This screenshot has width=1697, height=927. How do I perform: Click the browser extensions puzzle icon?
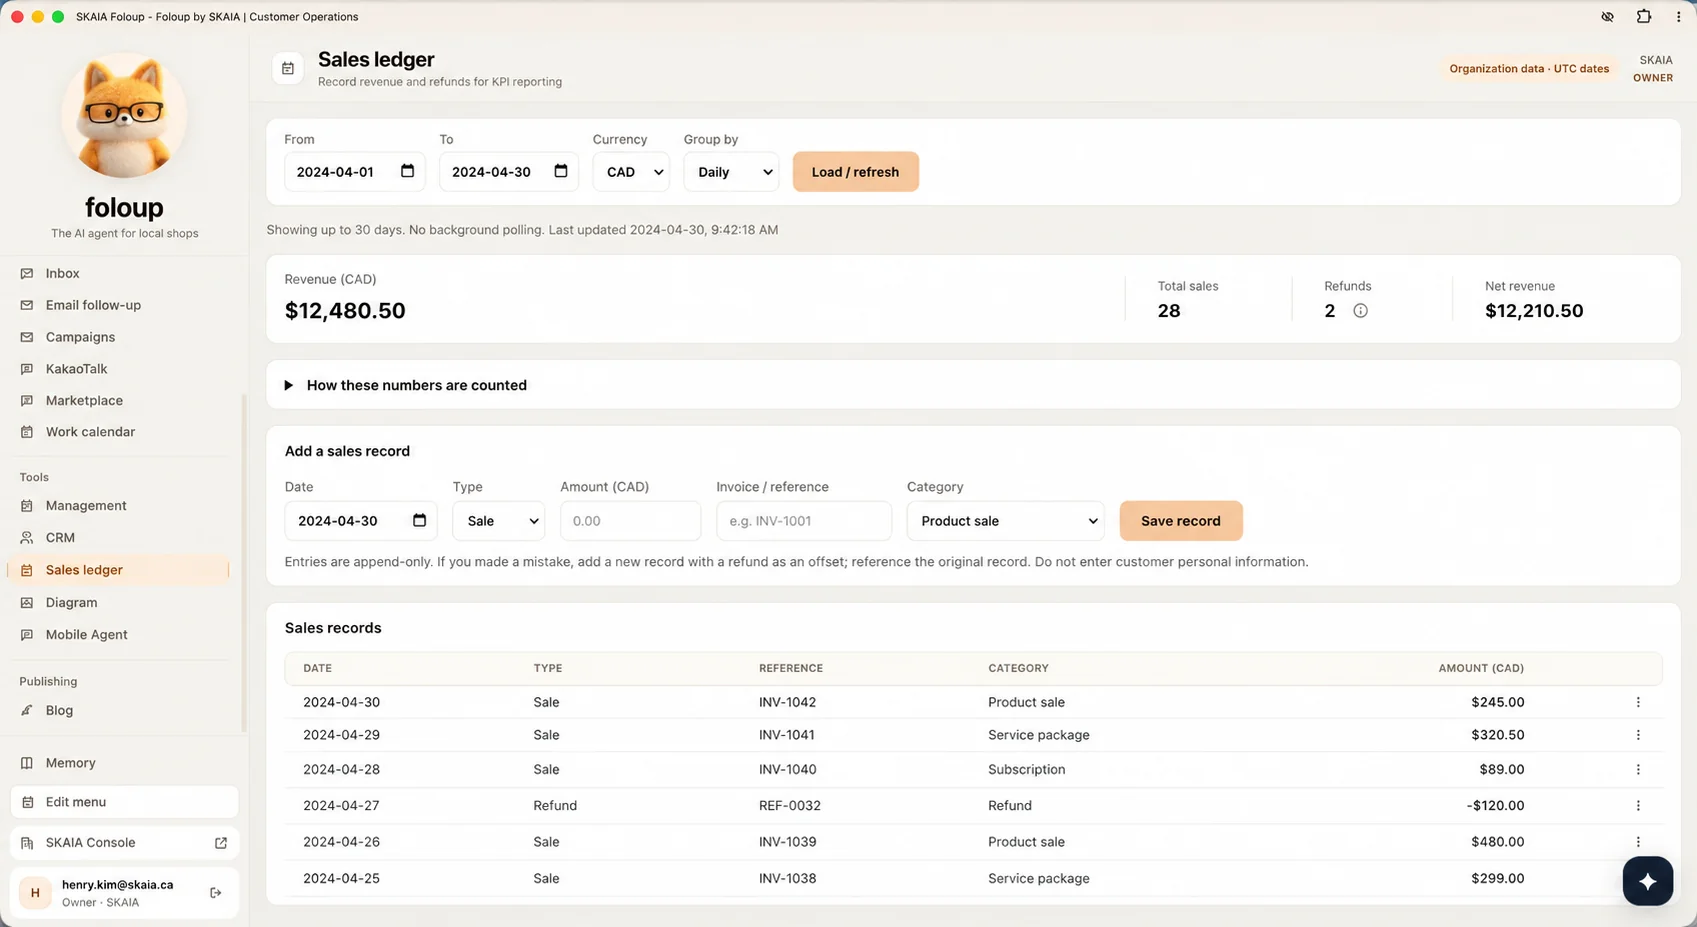(x=1643, y=16)
